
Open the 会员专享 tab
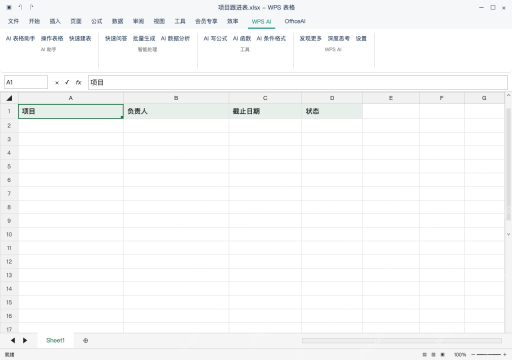tap(206, 21)
